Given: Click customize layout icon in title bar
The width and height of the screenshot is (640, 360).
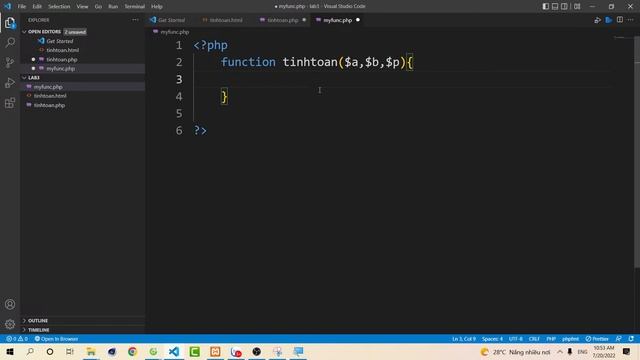Looking at the screenshot, I should (577, 6).
